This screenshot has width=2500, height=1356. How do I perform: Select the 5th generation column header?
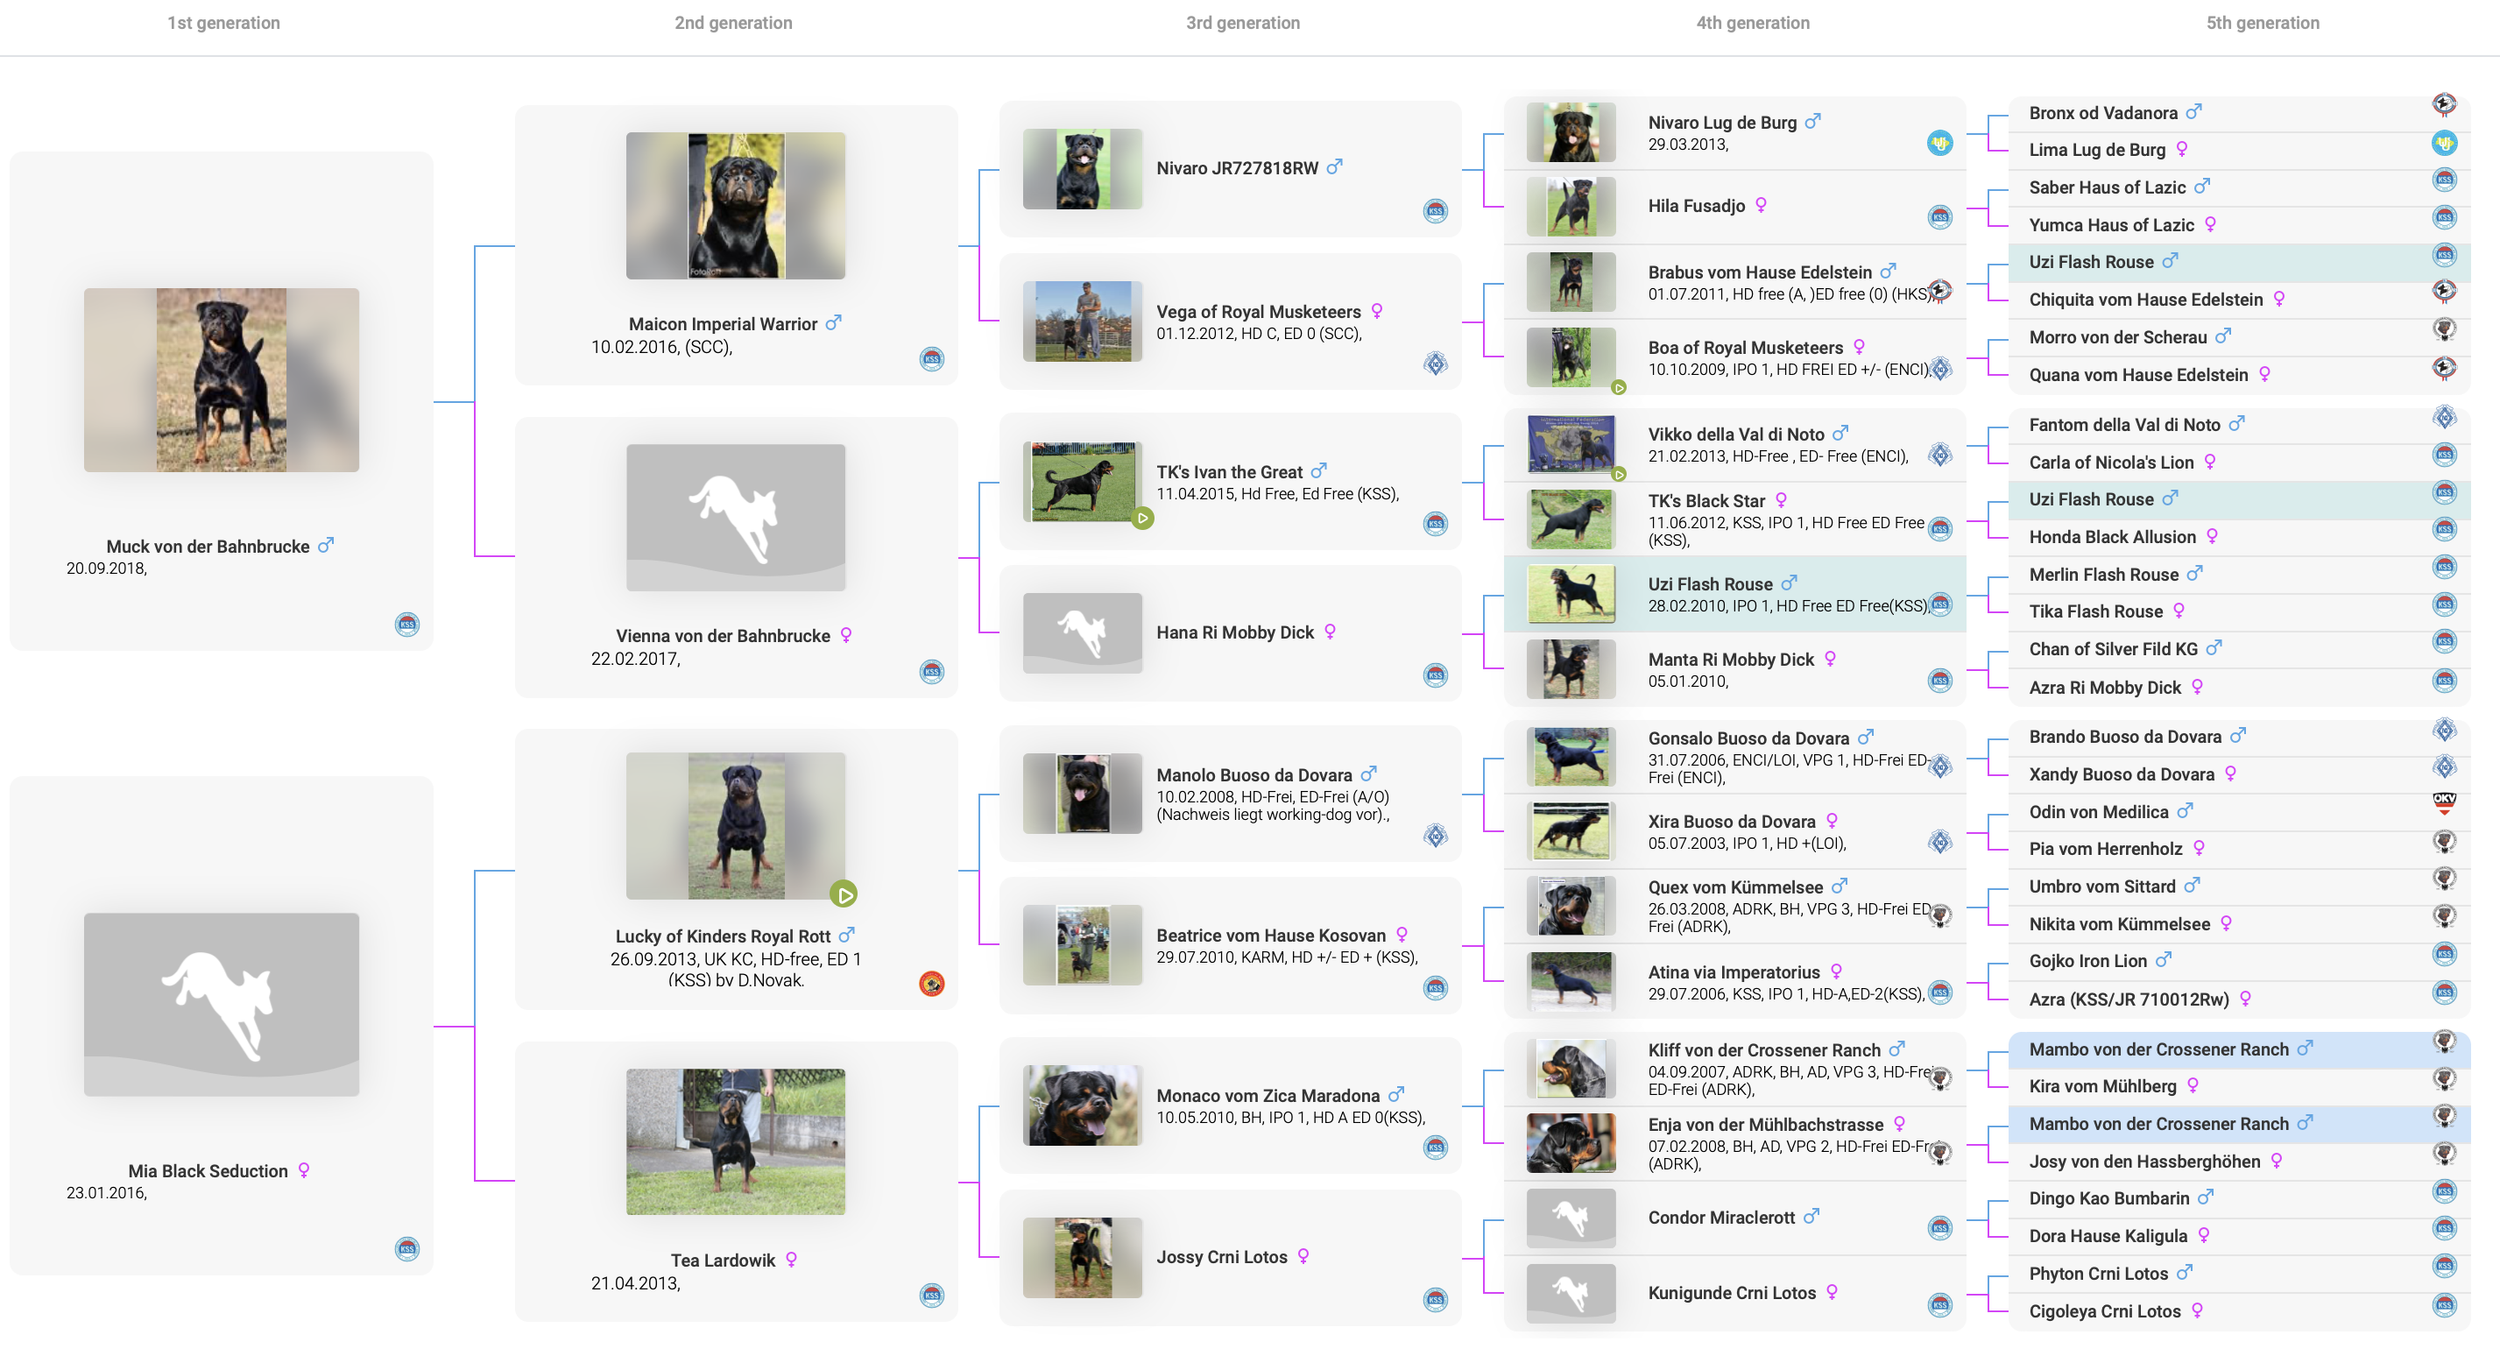(2262, 23)
